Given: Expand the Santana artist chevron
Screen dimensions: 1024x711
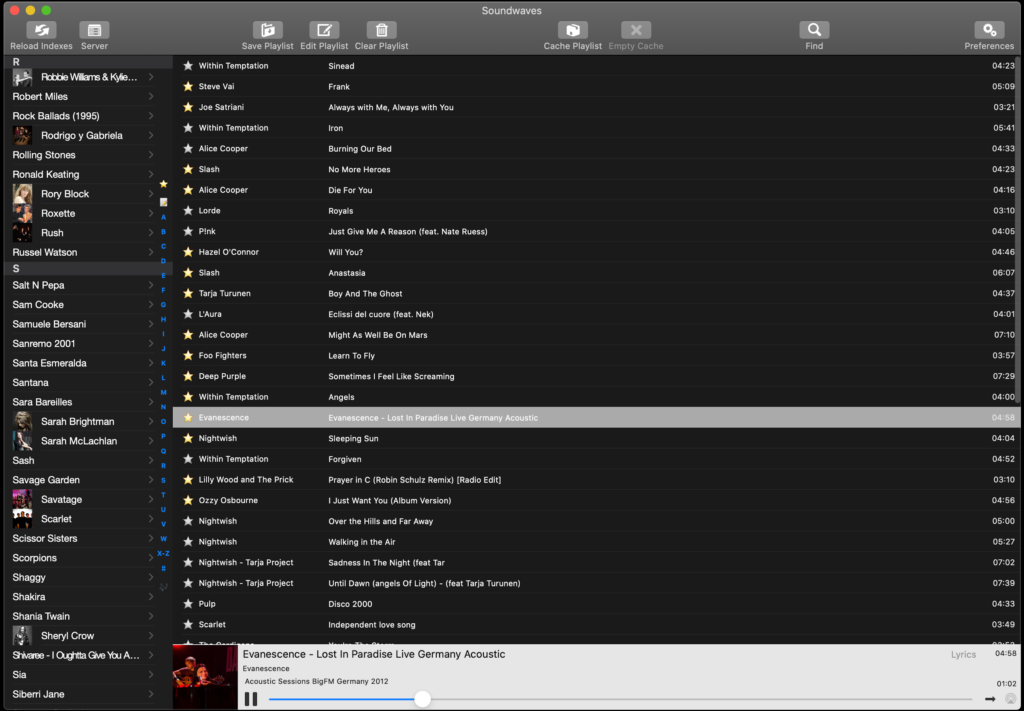Looking at the screenshot, I should coord(151,383).
